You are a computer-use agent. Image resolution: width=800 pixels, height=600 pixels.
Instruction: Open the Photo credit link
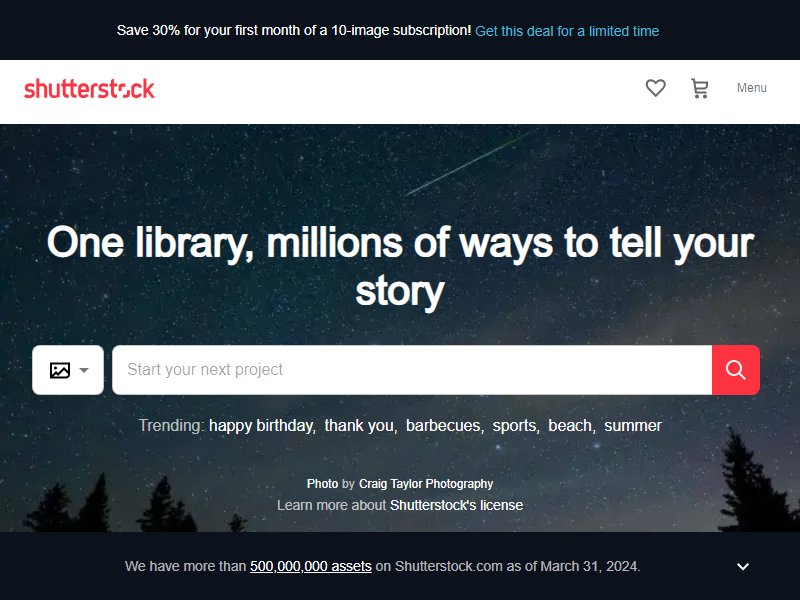click(x=322, y=484)
